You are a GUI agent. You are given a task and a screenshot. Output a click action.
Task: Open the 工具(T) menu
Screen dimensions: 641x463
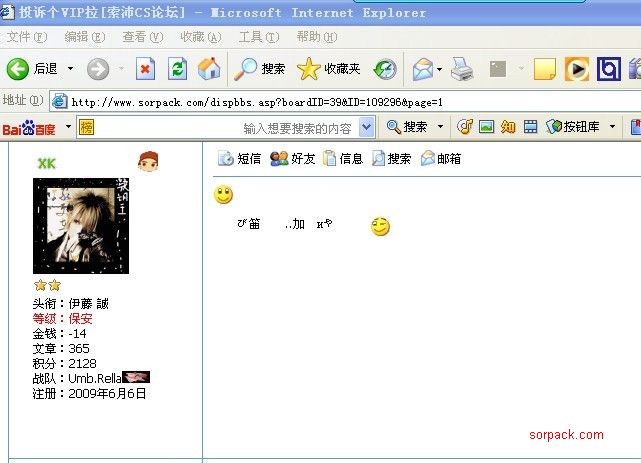(x=258, y=37)
